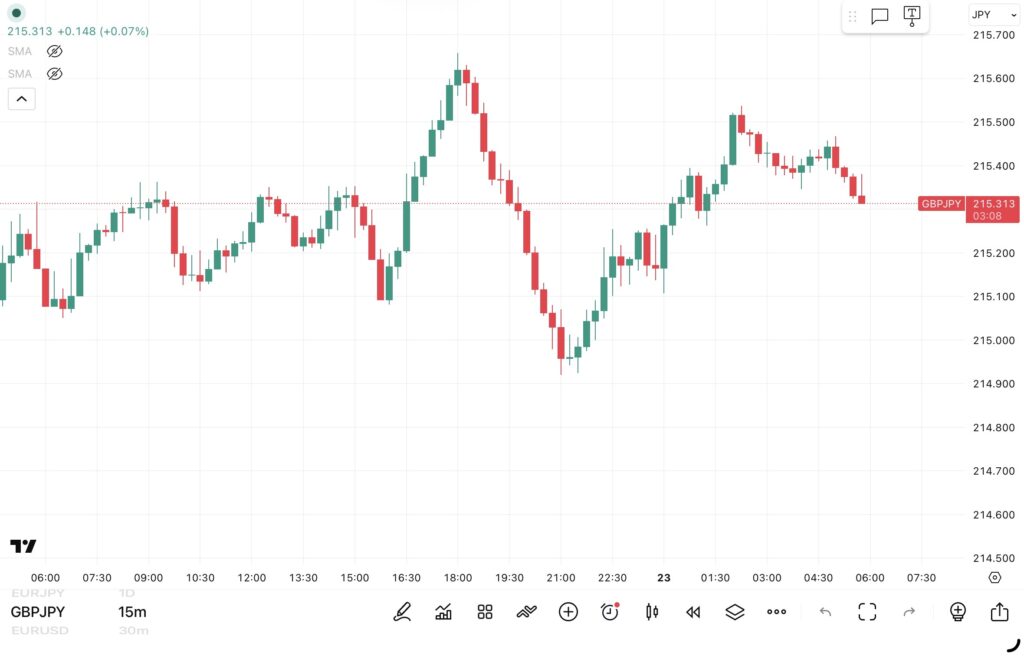Viewport: 1024px width, 656px height.
Task: Open the chart layout grid icon
Action: click(485, 611)
